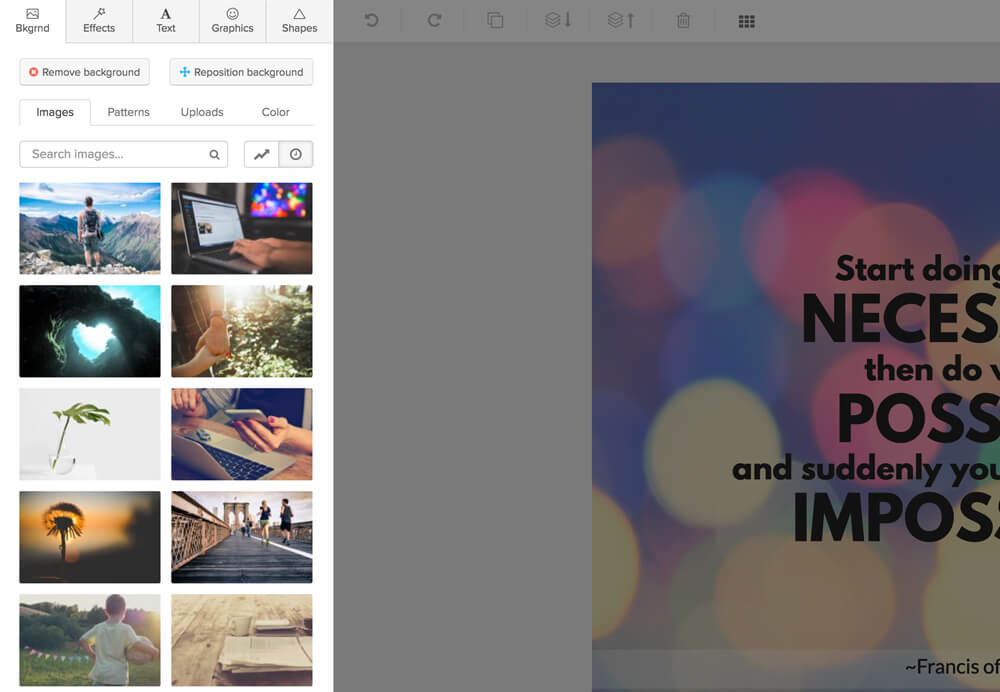Viewport: 1000px width, 692px height.
Task: Click the Remove background button
Action: (85, 72)
